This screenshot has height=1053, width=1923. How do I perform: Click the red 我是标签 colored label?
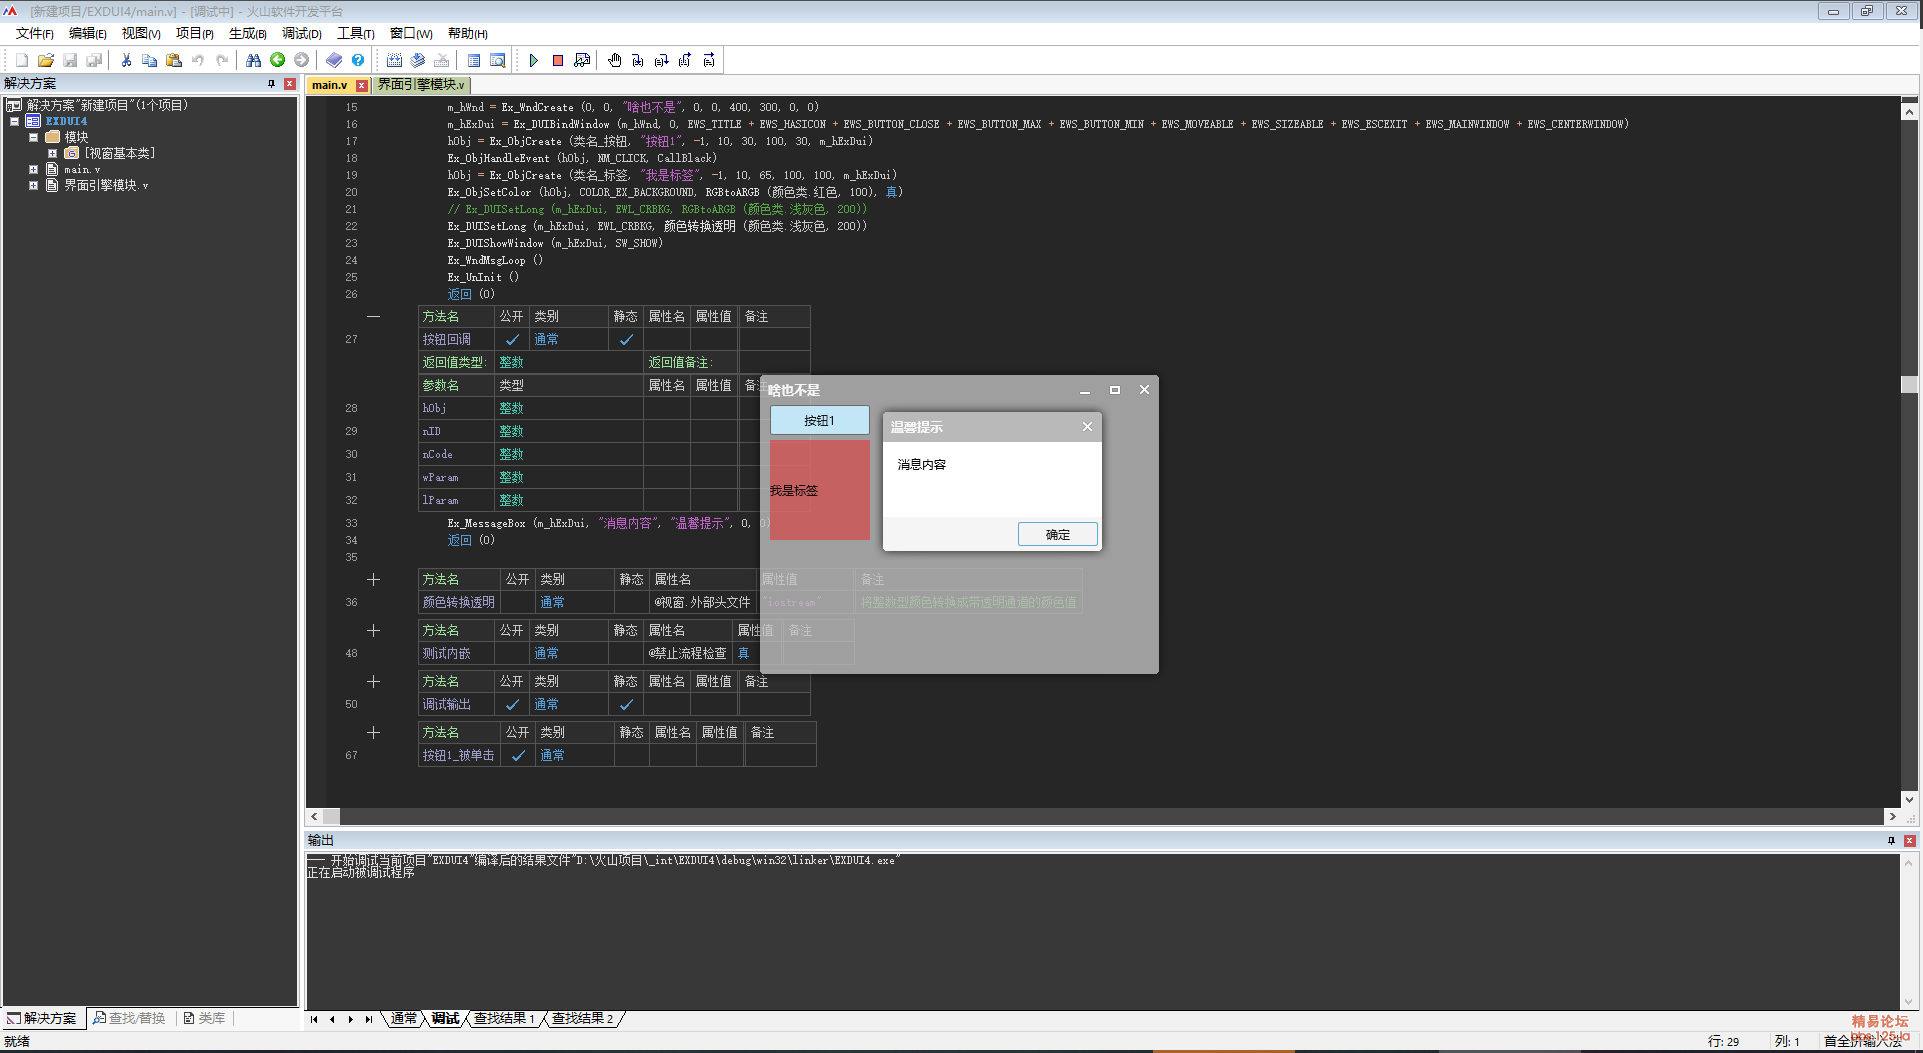(819, 490)
